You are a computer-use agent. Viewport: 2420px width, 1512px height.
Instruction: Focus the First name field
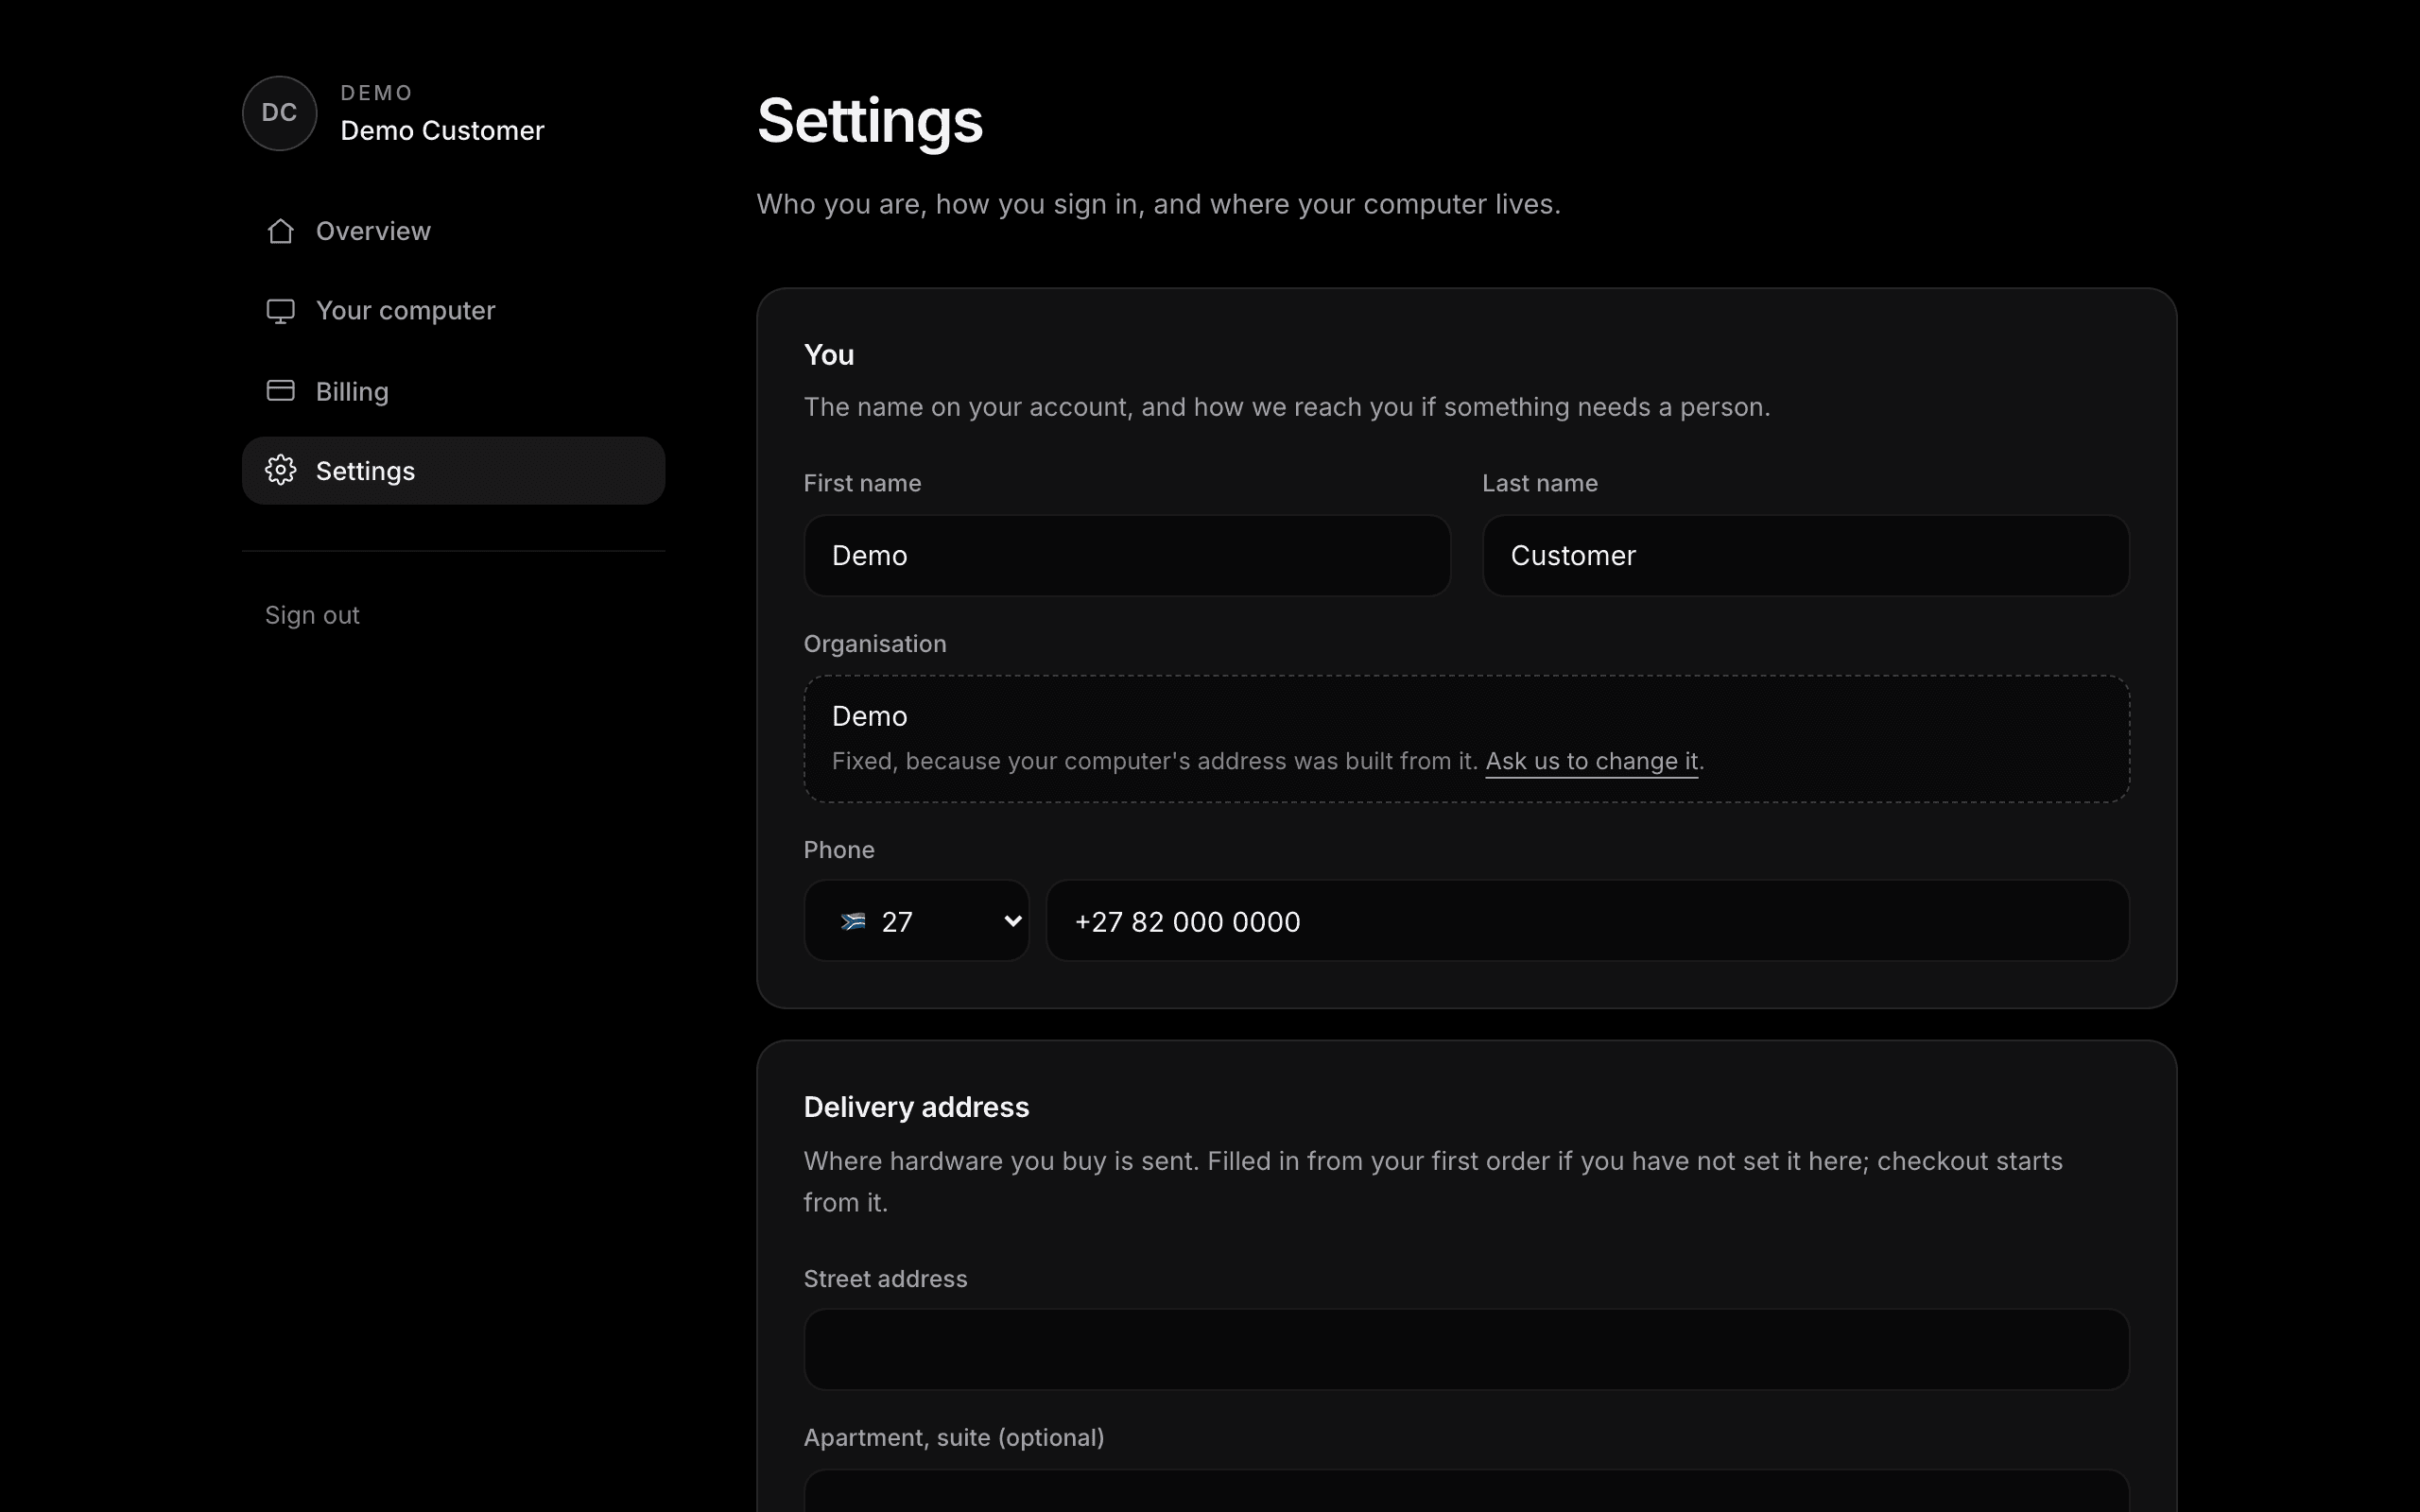tap(1127, 556)
